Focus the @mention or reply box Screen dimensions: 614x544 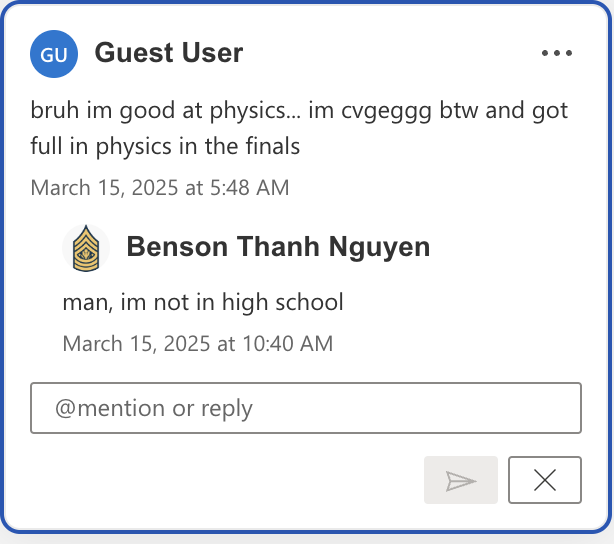point(306,408)
